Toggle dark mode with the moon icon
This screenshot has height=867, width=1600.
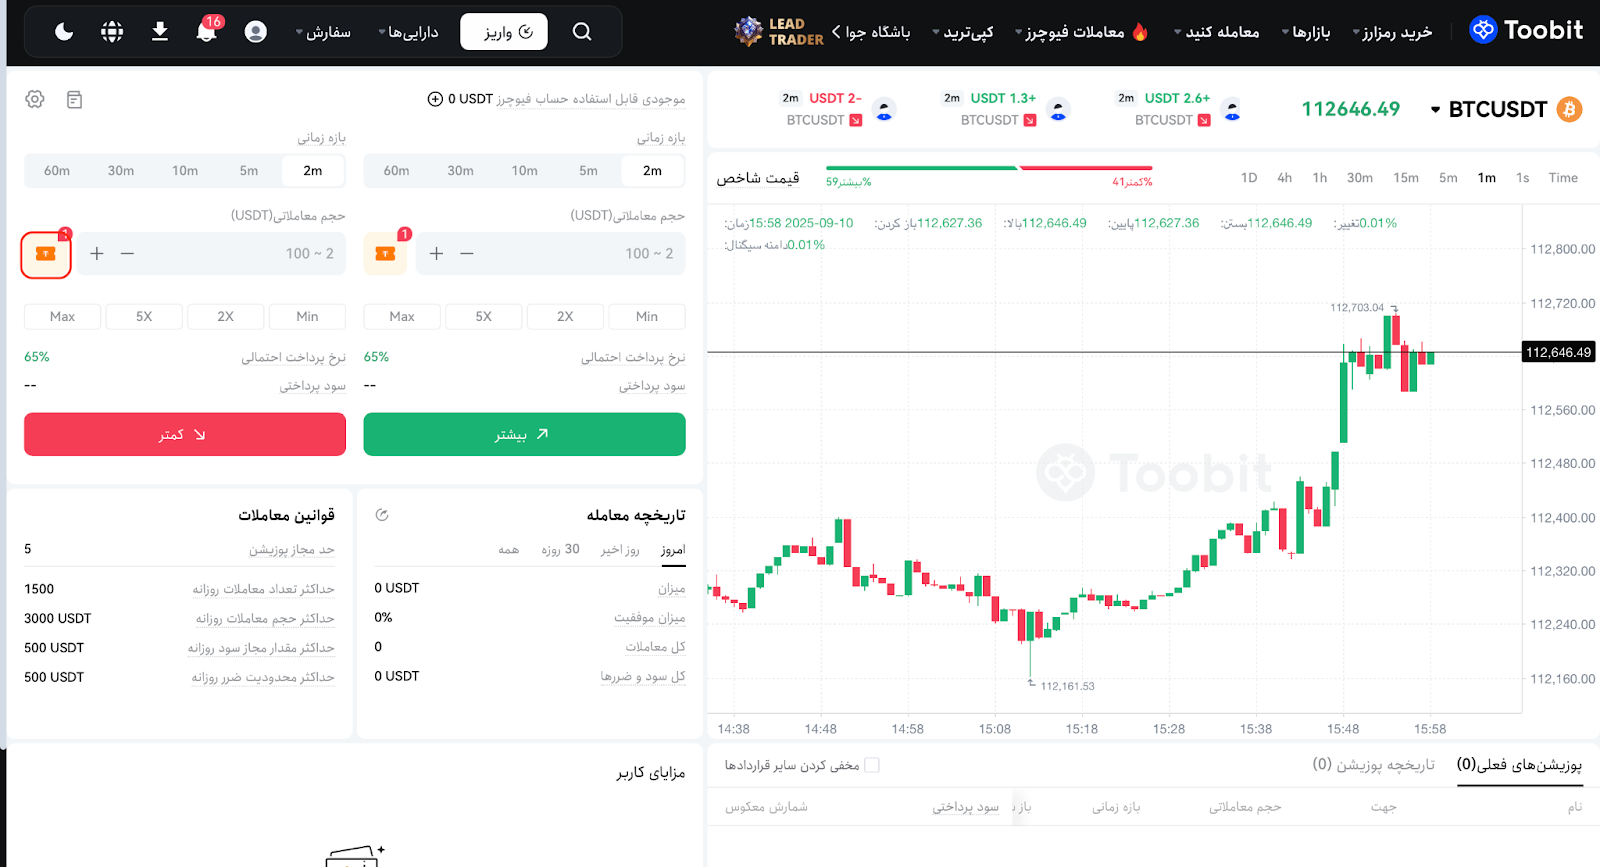point(64,32)
